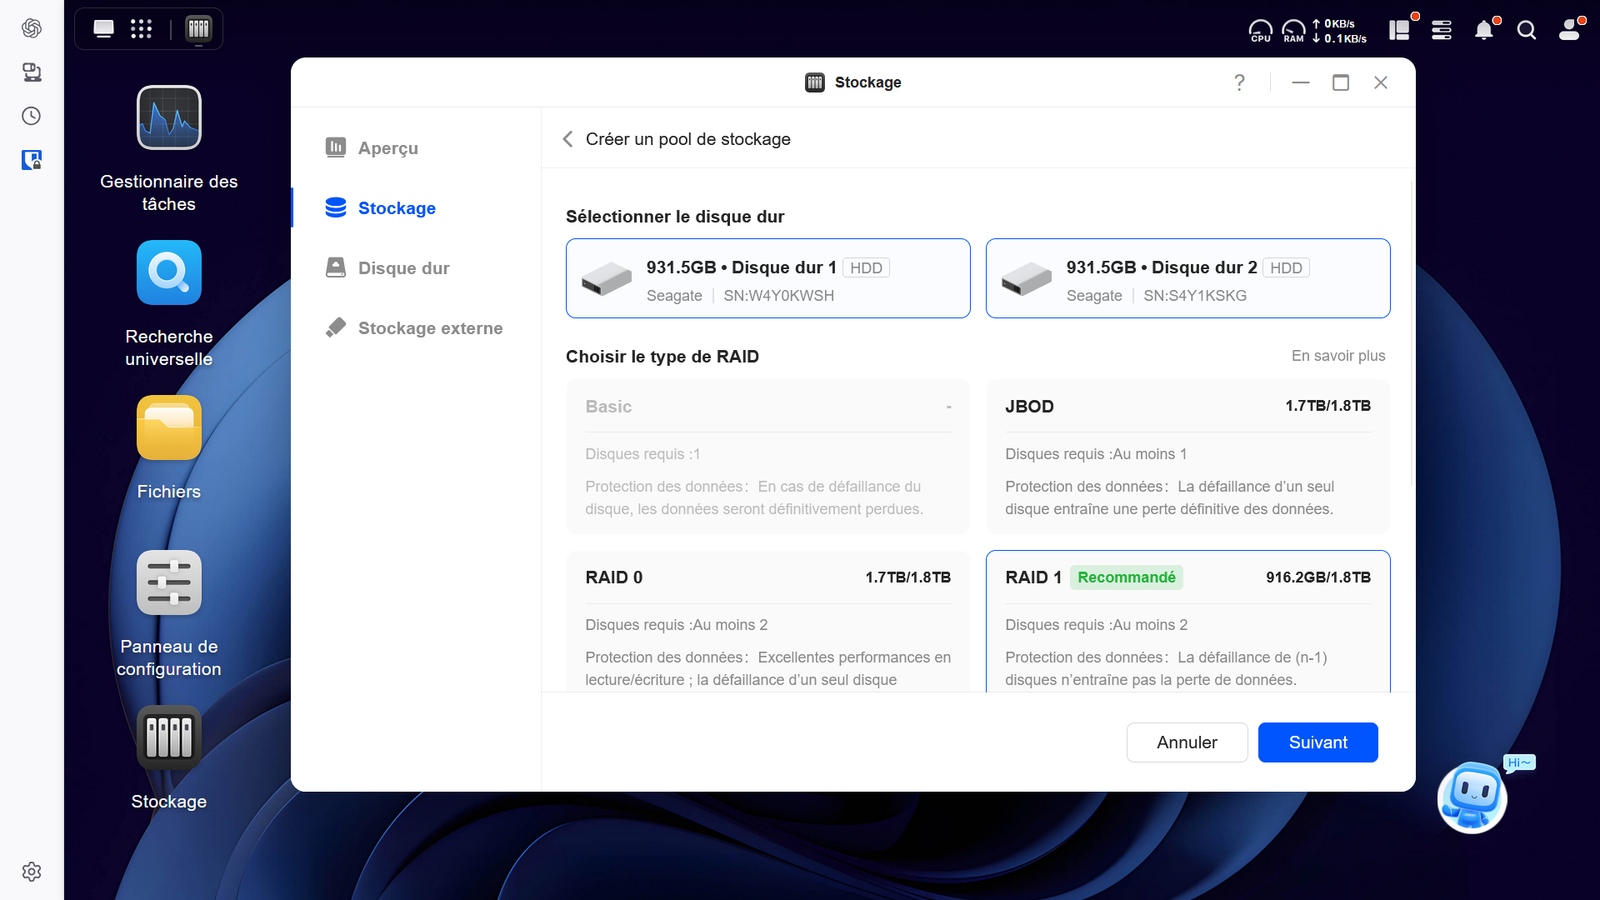Image resolution: width=1600 pixels, height=900 pixels.
Task: Open the global search magnifier
Action: [1527, 30]
